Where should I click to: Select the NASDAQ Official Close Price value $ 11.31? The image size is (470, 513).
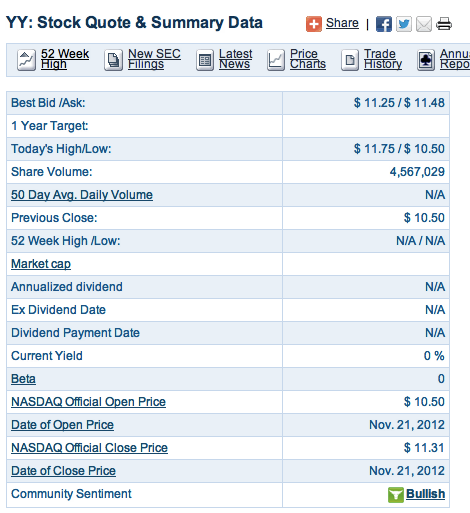pyautogui.click(x=424, y=448)
